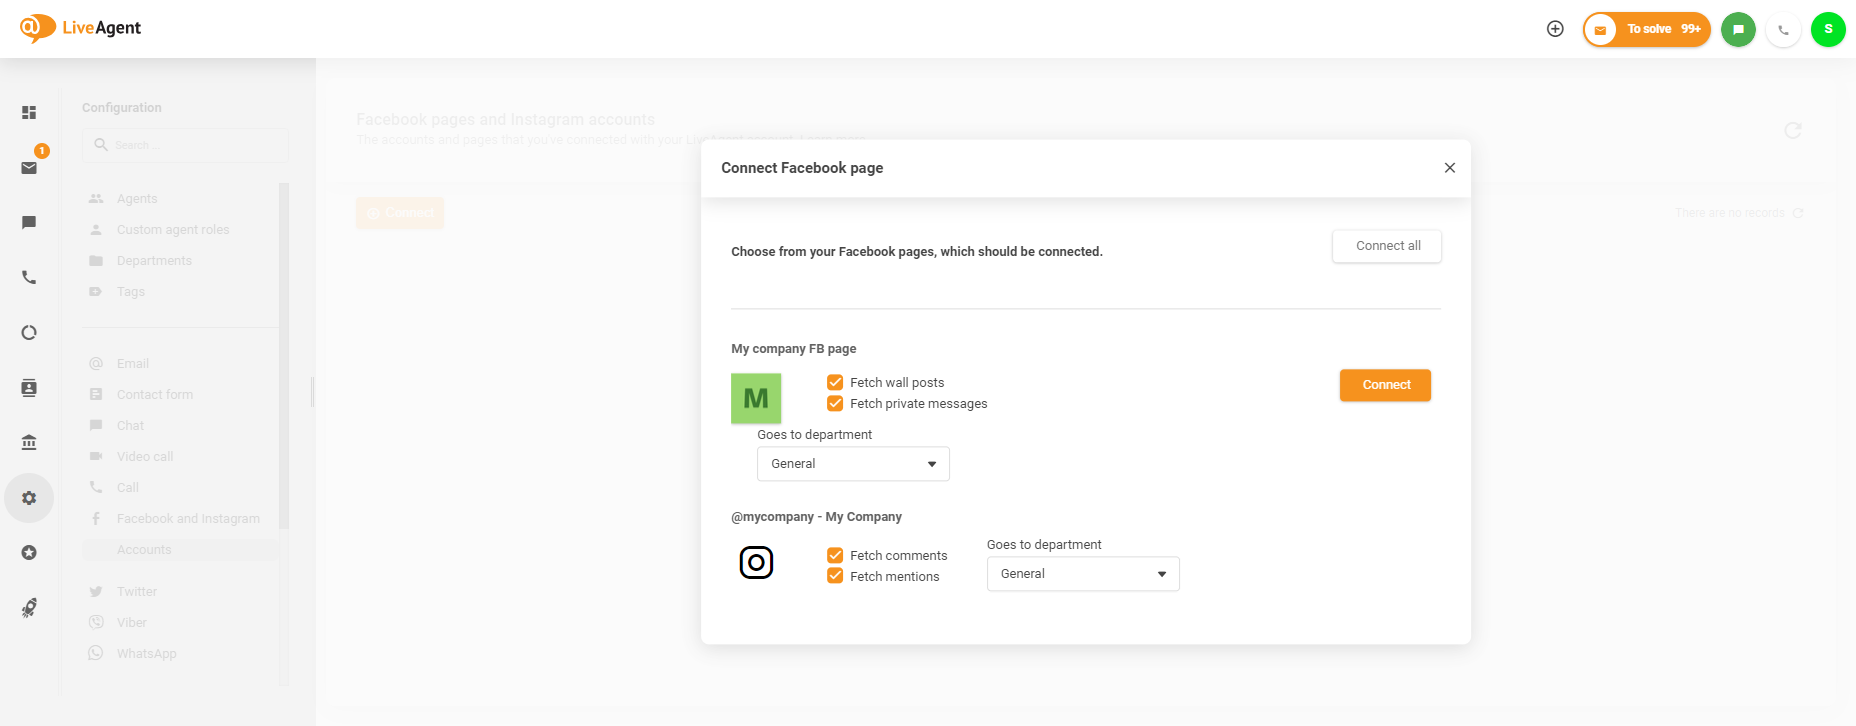Image resolution: width=1856 pixels, height=726 pixels.
Task: Click the Configuration gear icon
Action: click(29, 498)
